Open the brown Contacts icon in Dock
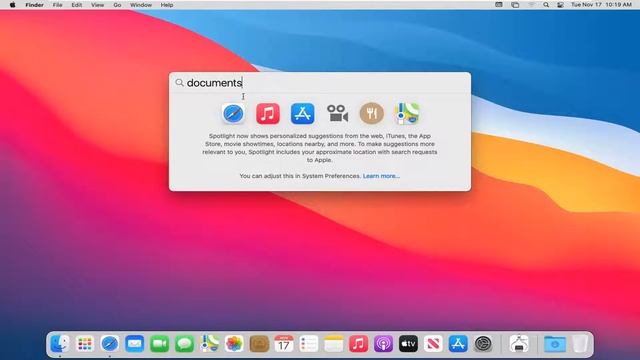This screenshot has width=640, height=360. [x=259, y=344]
